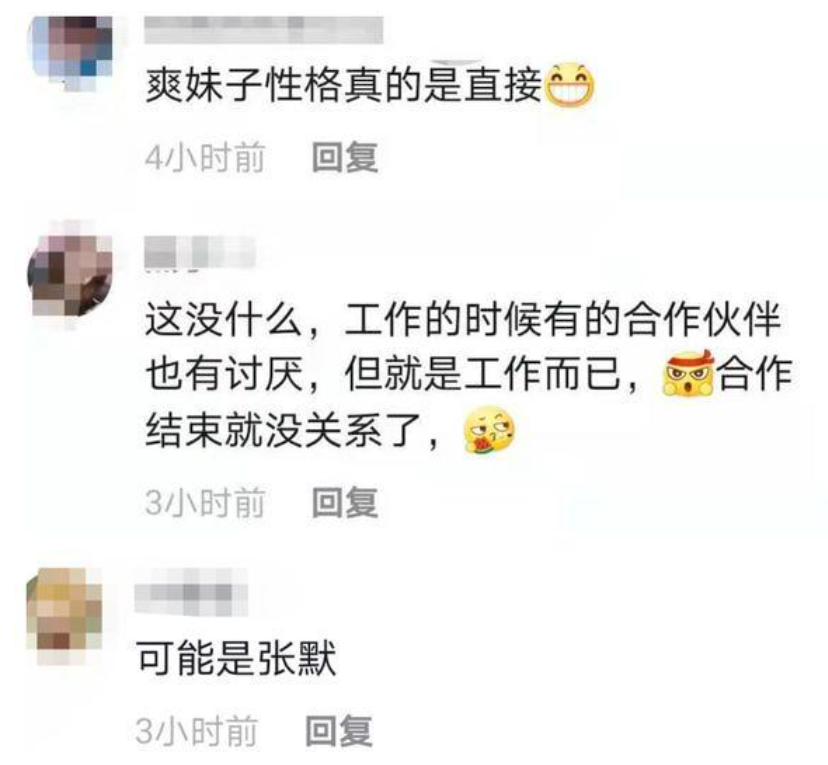Click the blurred username above the 这没什么 comment
Viewport: 828px width, 765px height.
(x=200, y=252)
